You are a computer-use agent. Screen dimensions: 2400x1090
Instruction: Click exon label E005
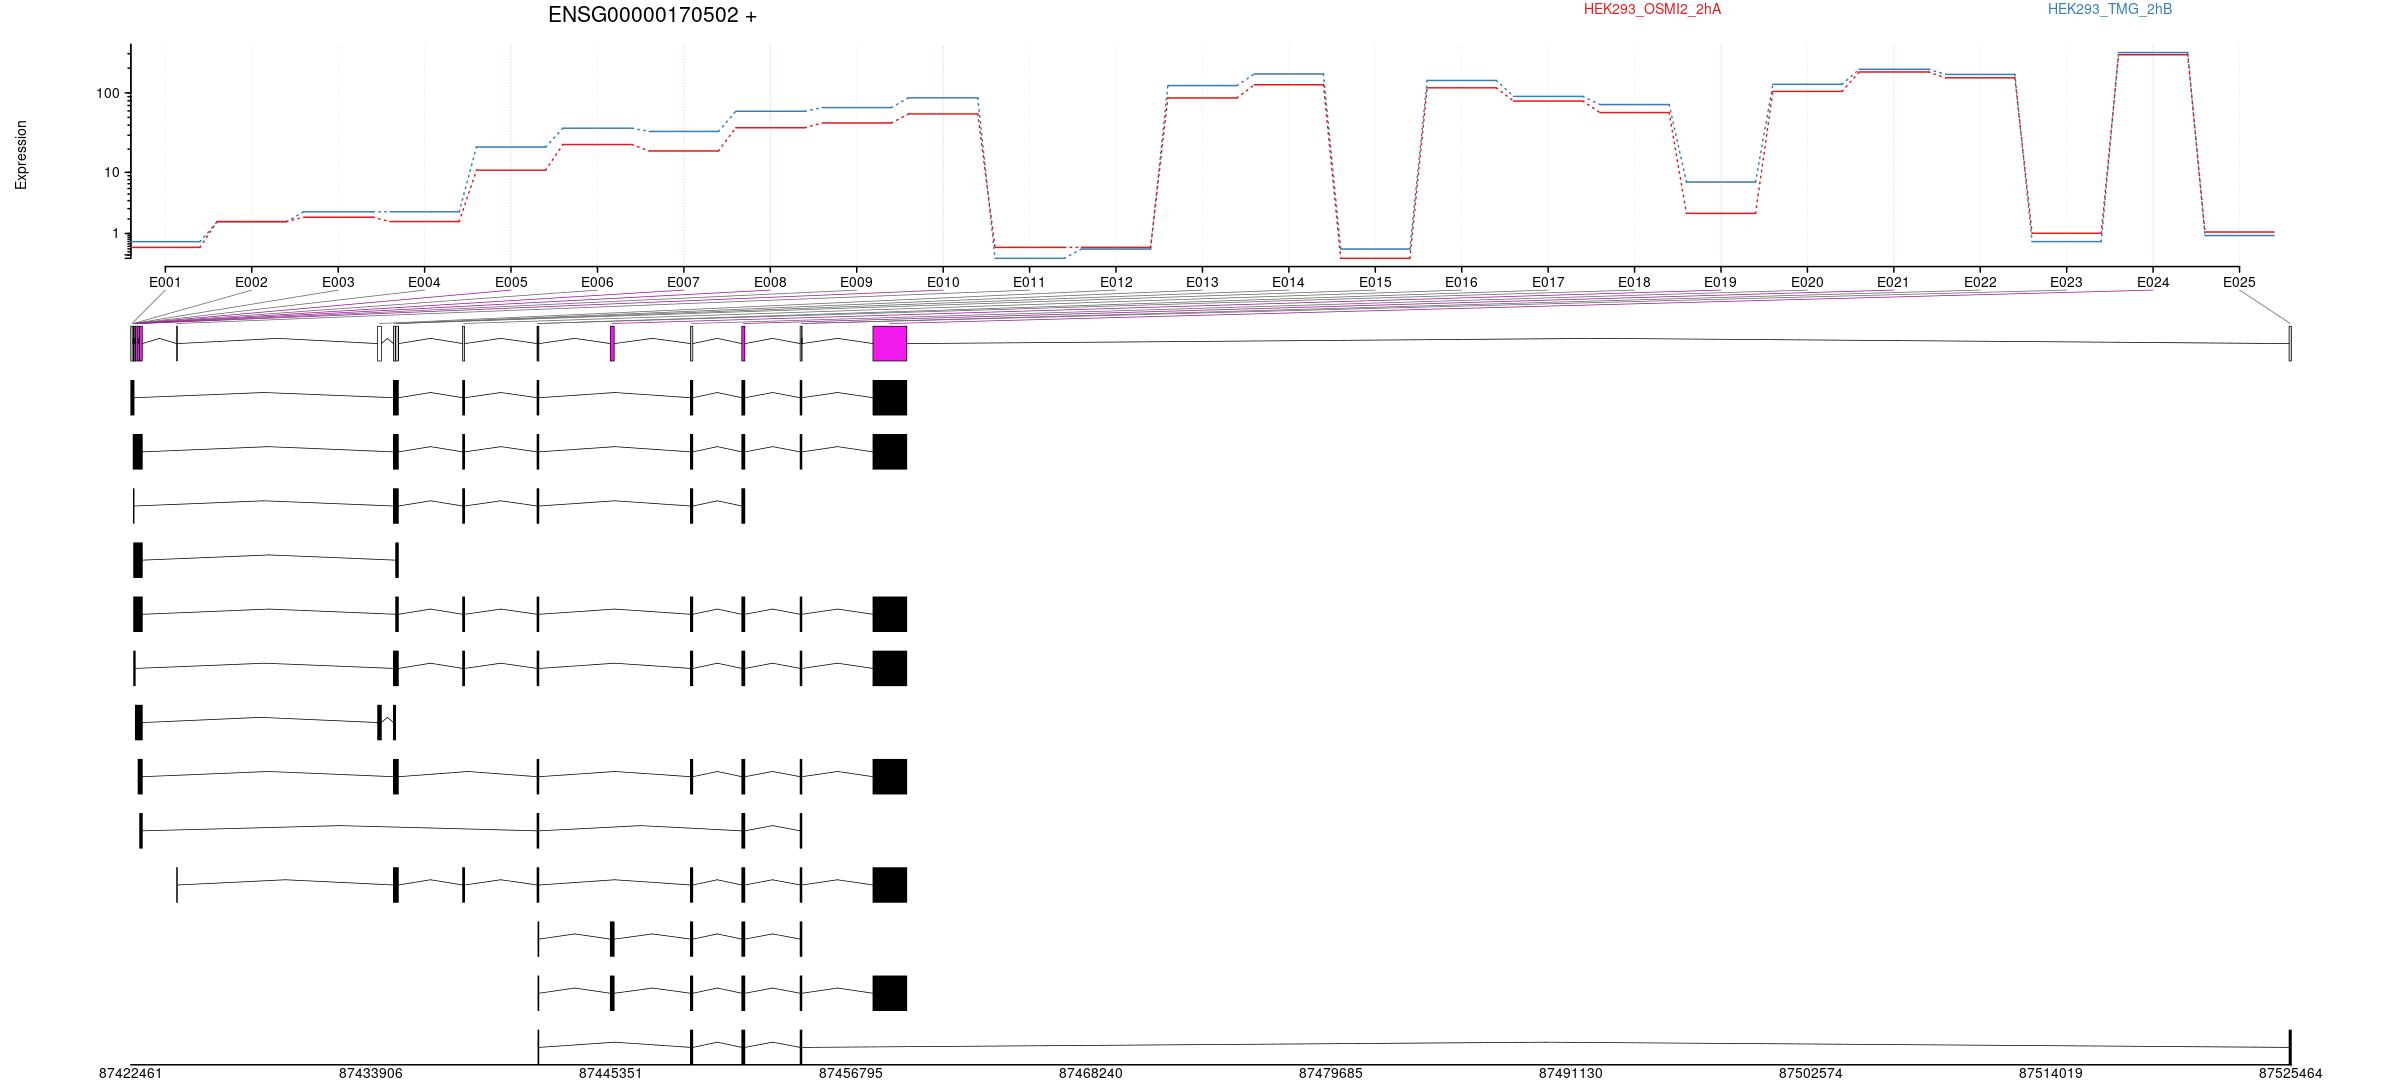coord(511,282)
